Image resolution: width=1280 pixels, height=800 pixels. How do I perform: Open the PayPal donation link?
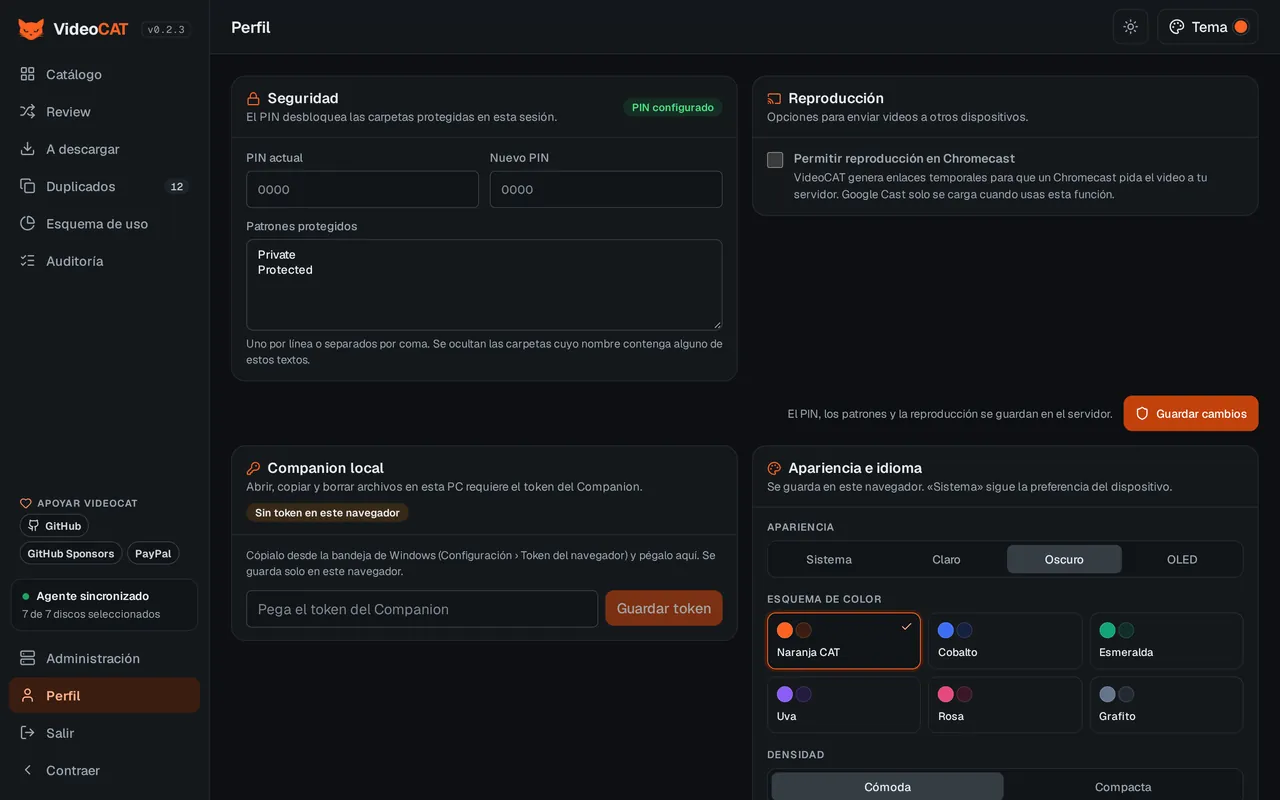pyautogui.click(x=153, y=553)
